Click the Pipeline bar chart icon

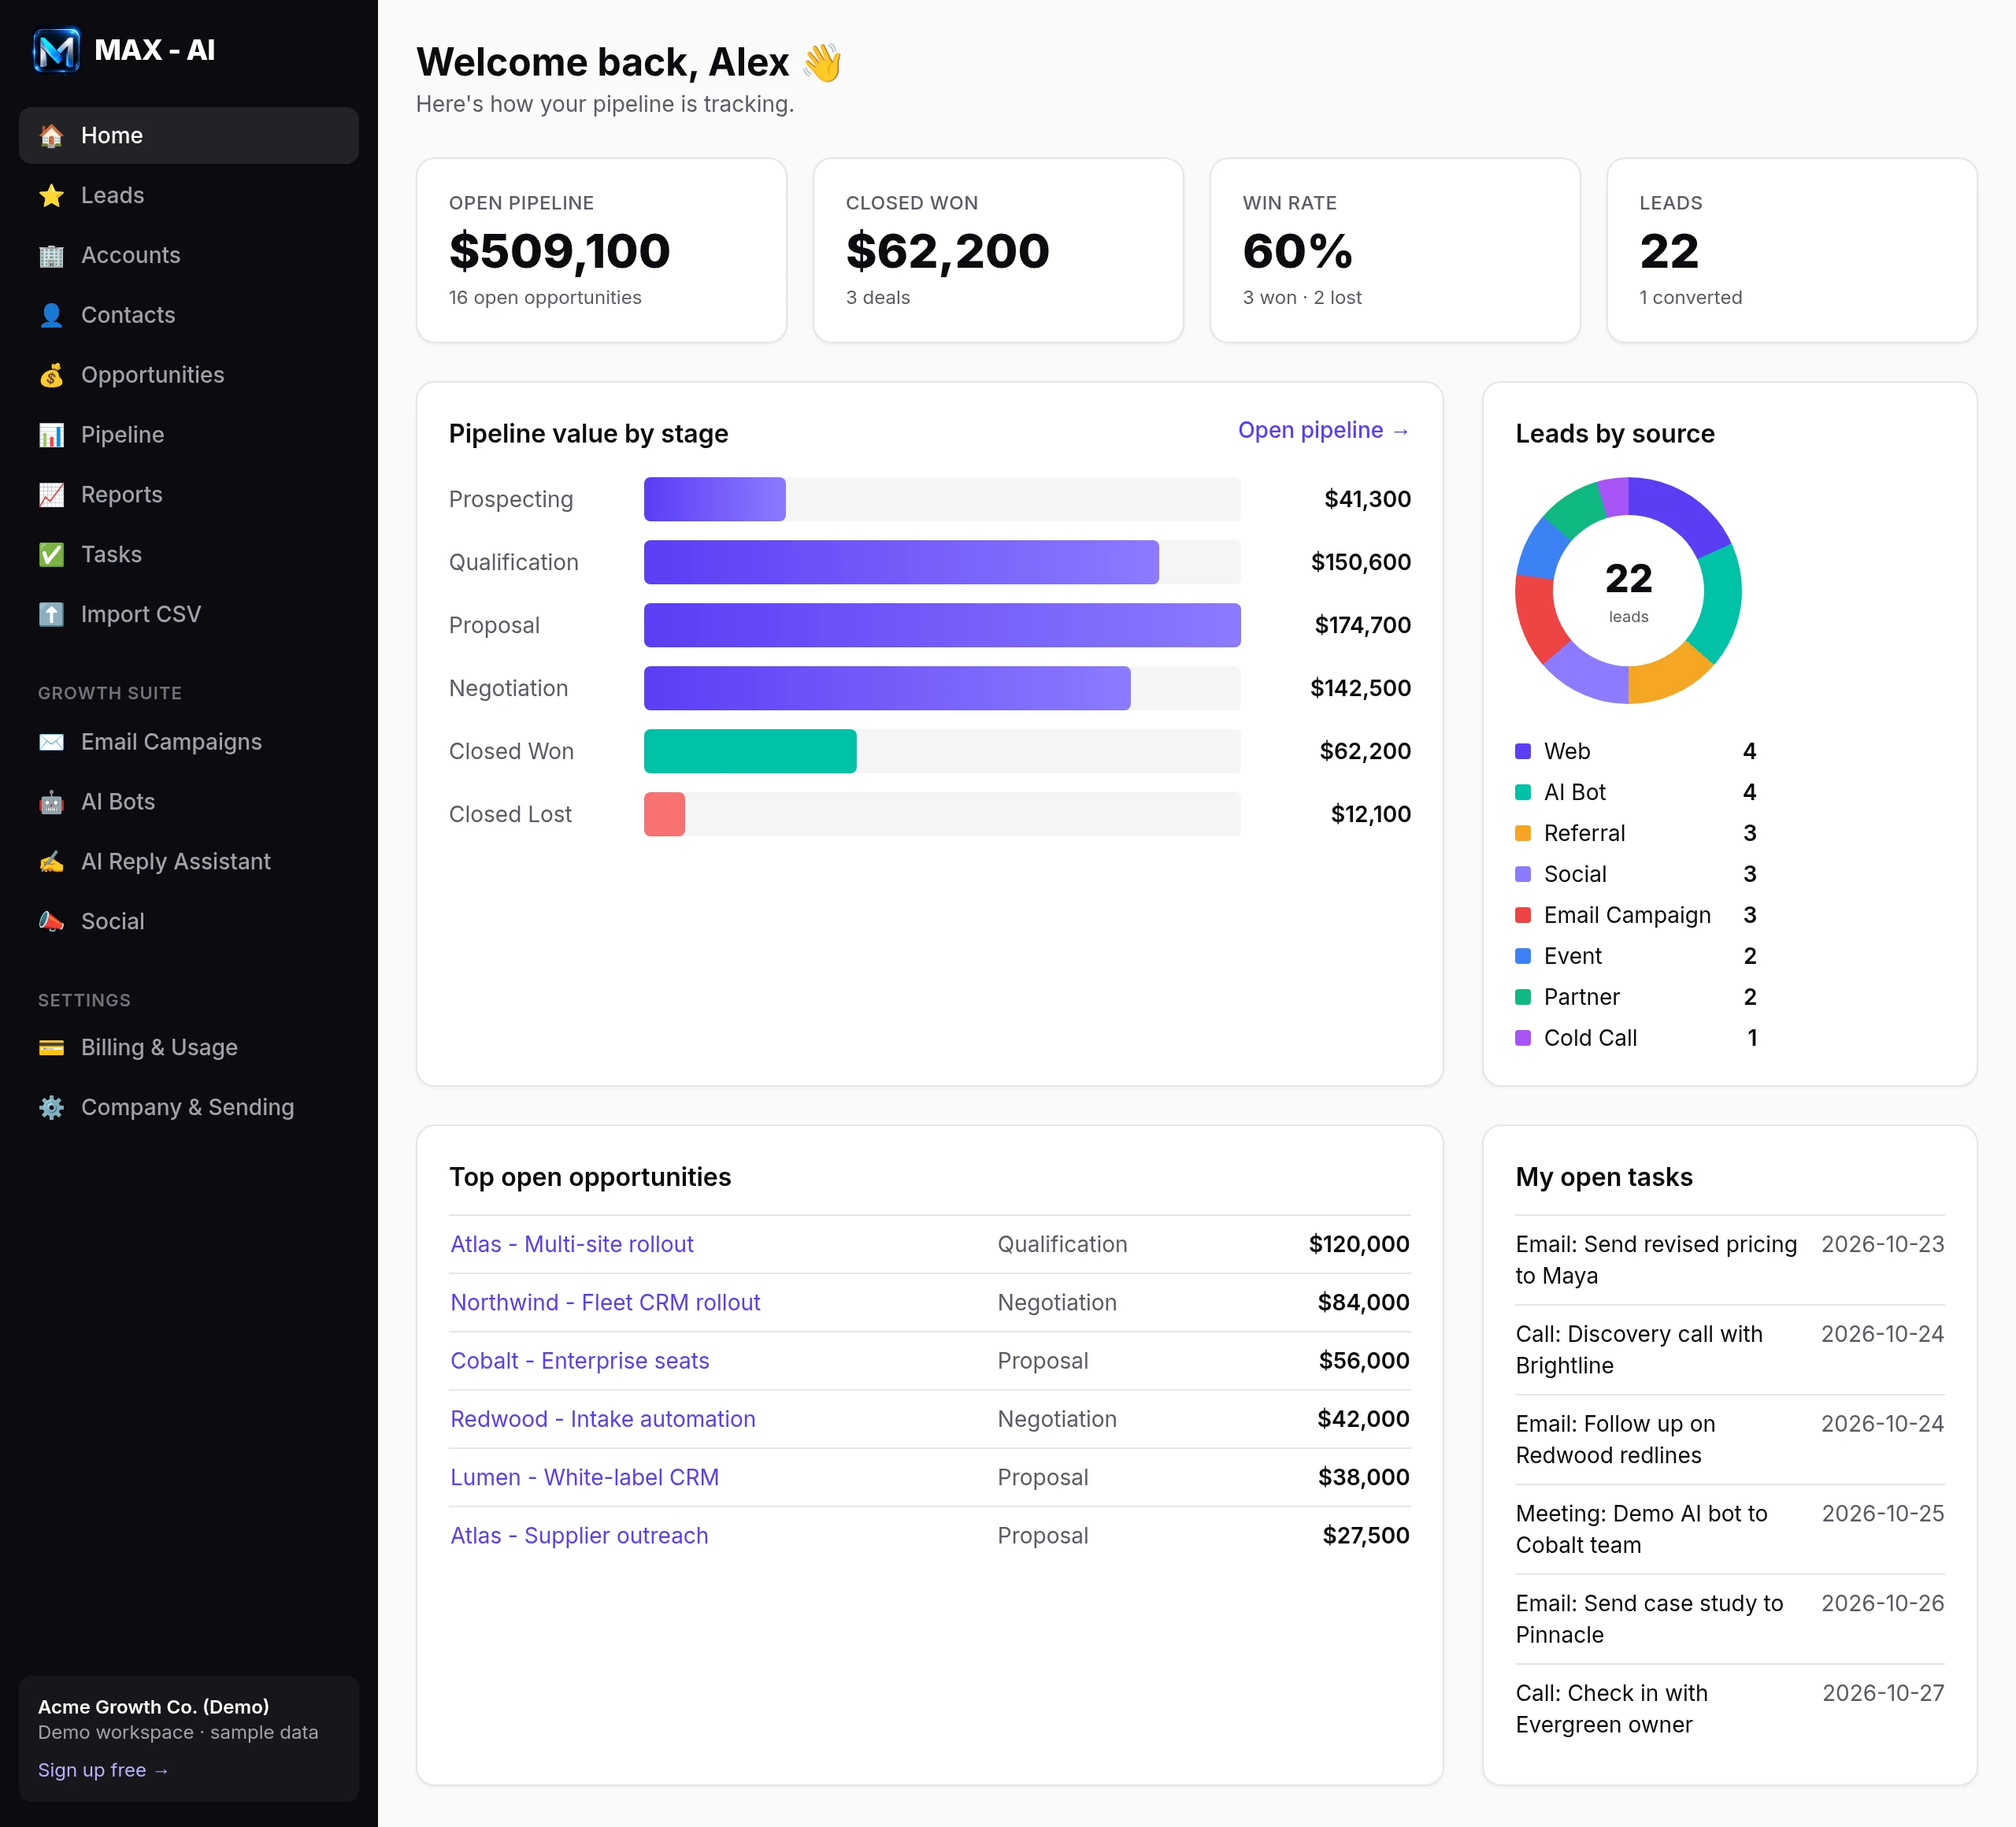pos(51,435)
